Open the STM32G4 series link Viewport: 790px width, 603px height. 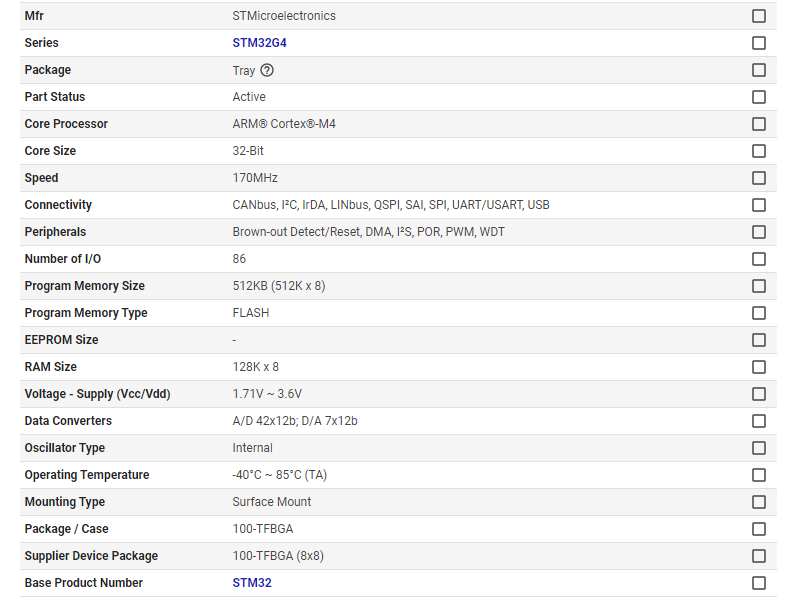coord(259,43)
